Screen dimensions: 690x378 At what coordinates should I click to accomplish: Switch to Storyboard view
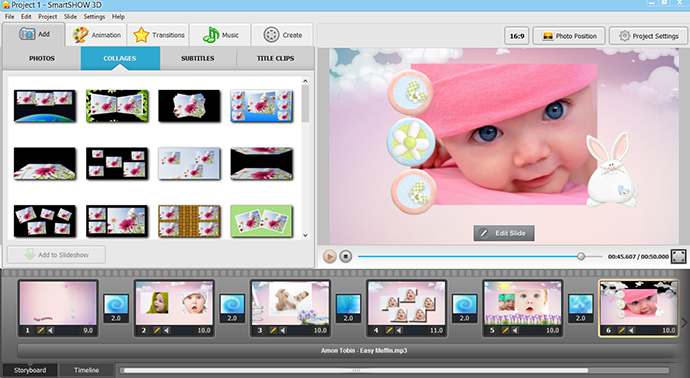(29, 370)
